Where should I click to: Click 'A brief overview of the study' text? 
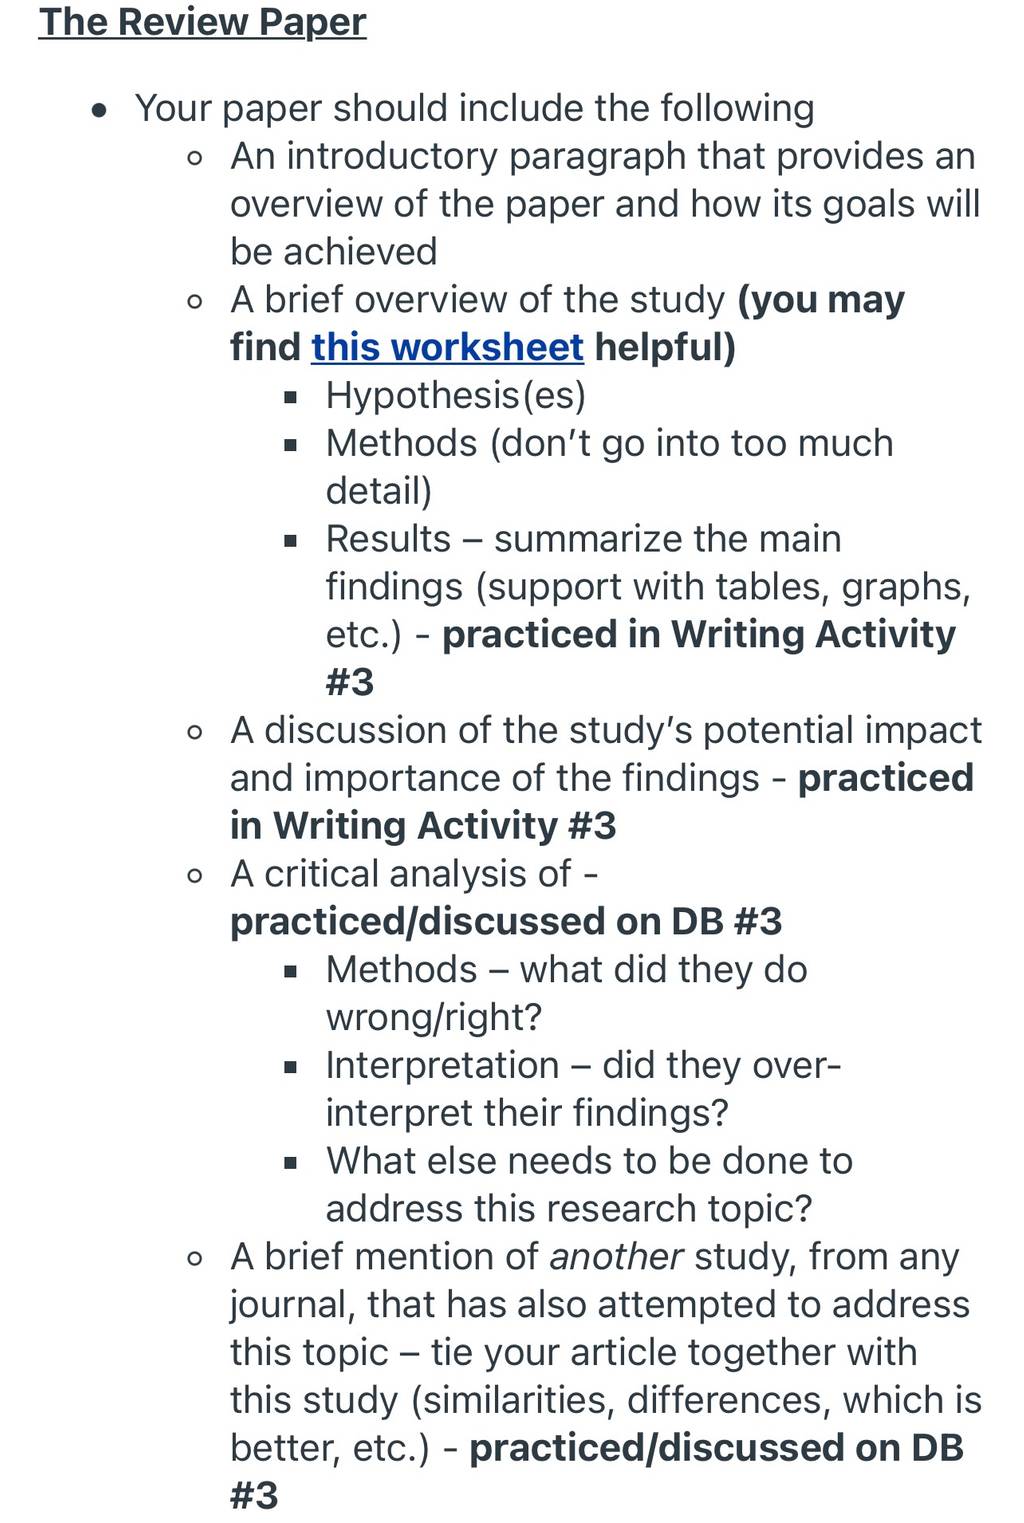(478, 300)
